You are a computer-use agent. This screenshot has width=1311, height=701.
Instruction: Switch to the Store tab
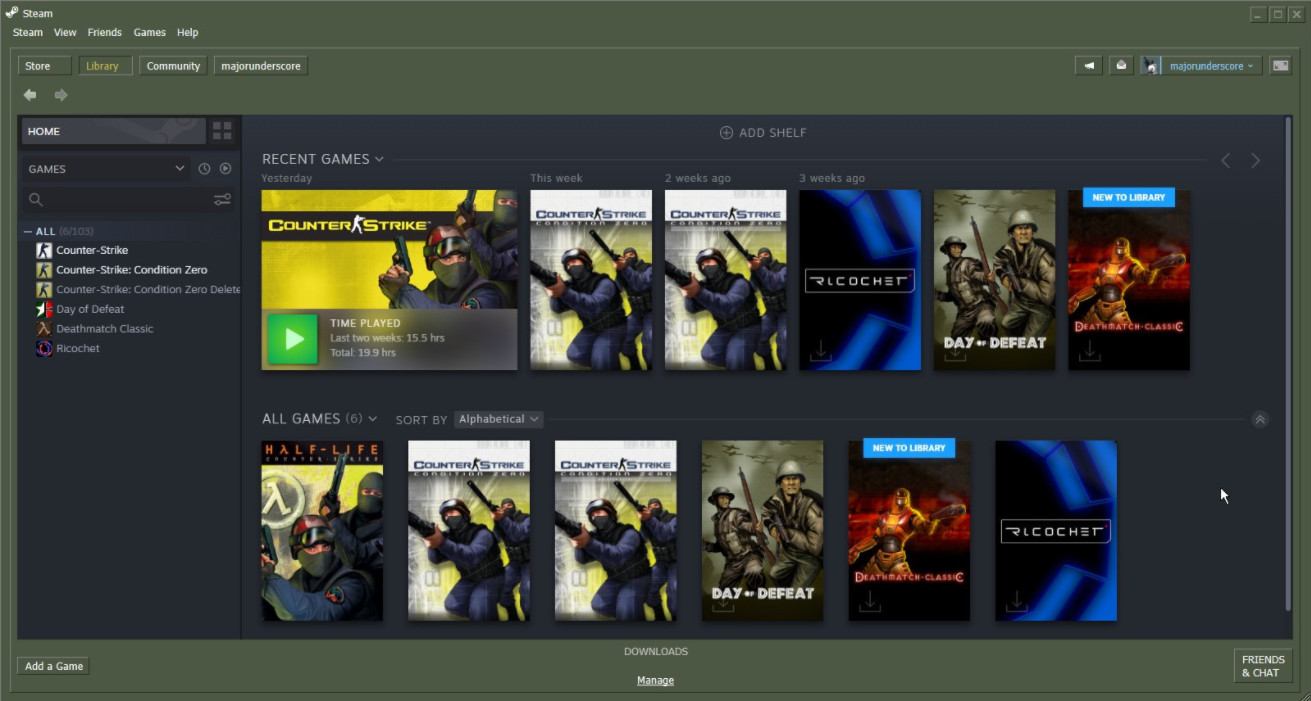(x=45, y=66)
